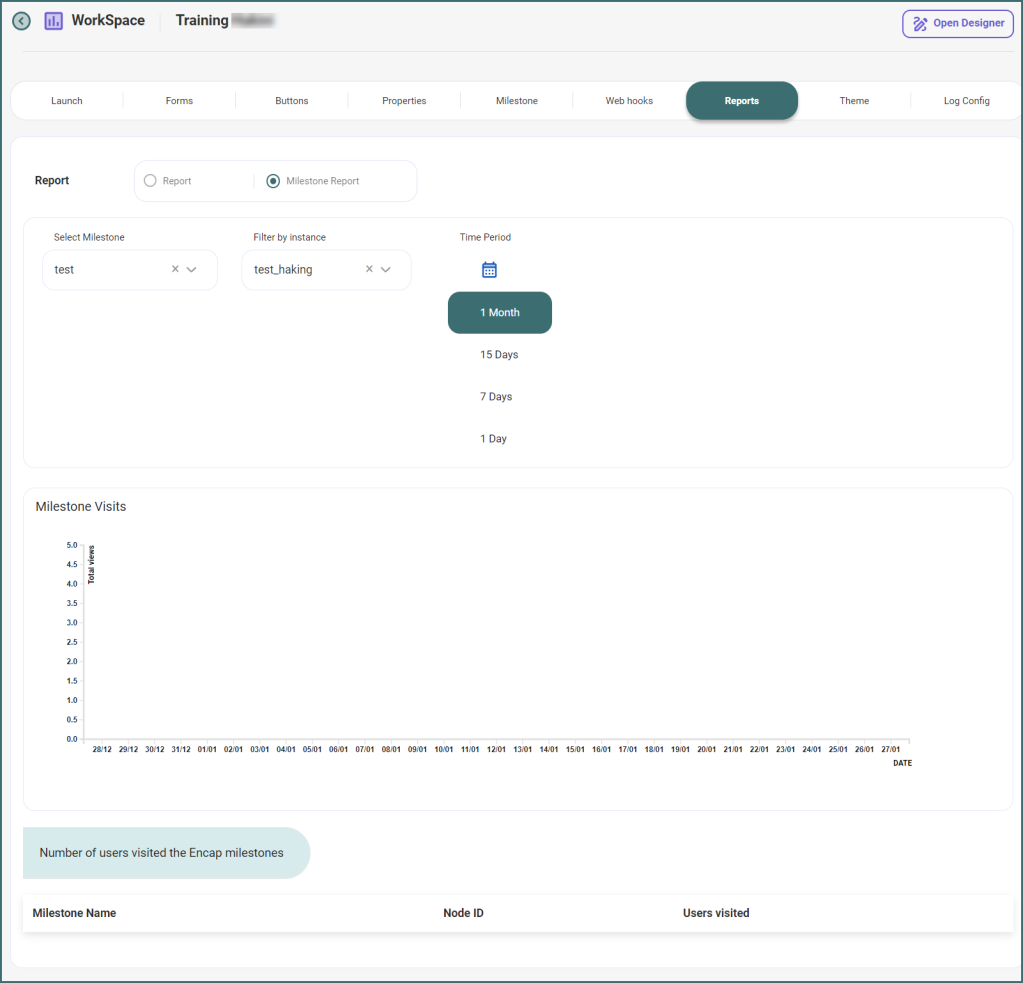Open the Time Period calendar icon

tap(489, 270)
